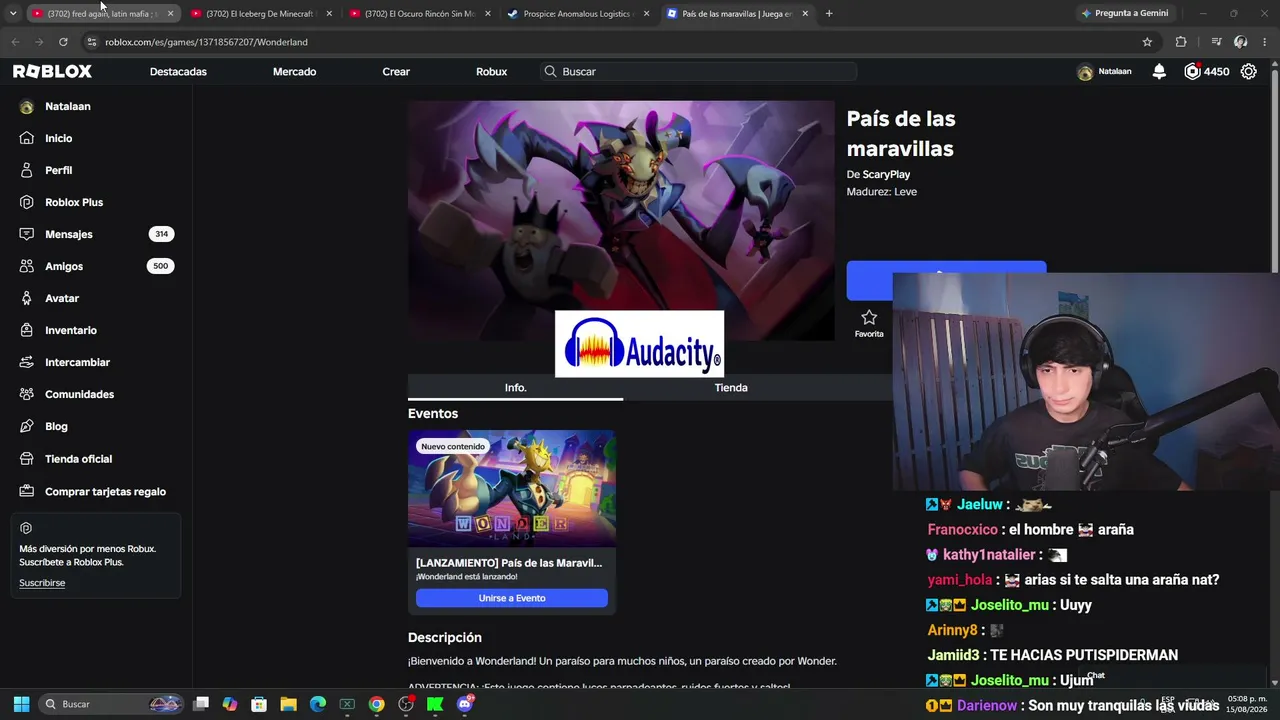This screenshot has width=1280, height=720.
Task: Click the Avatar icon in the sidebar
Action: coord(27,298)
